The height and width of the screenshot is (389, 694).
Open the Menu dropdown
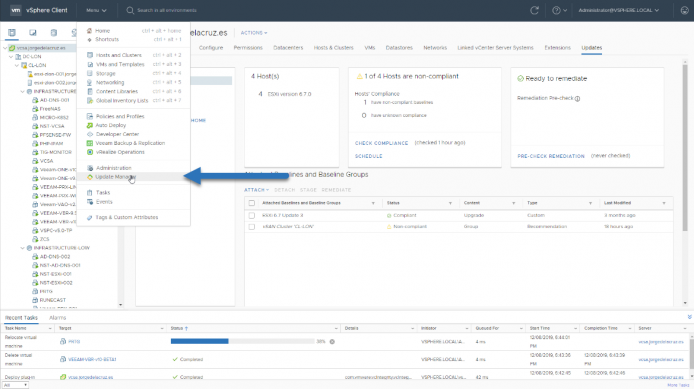(x=96, y=10)
